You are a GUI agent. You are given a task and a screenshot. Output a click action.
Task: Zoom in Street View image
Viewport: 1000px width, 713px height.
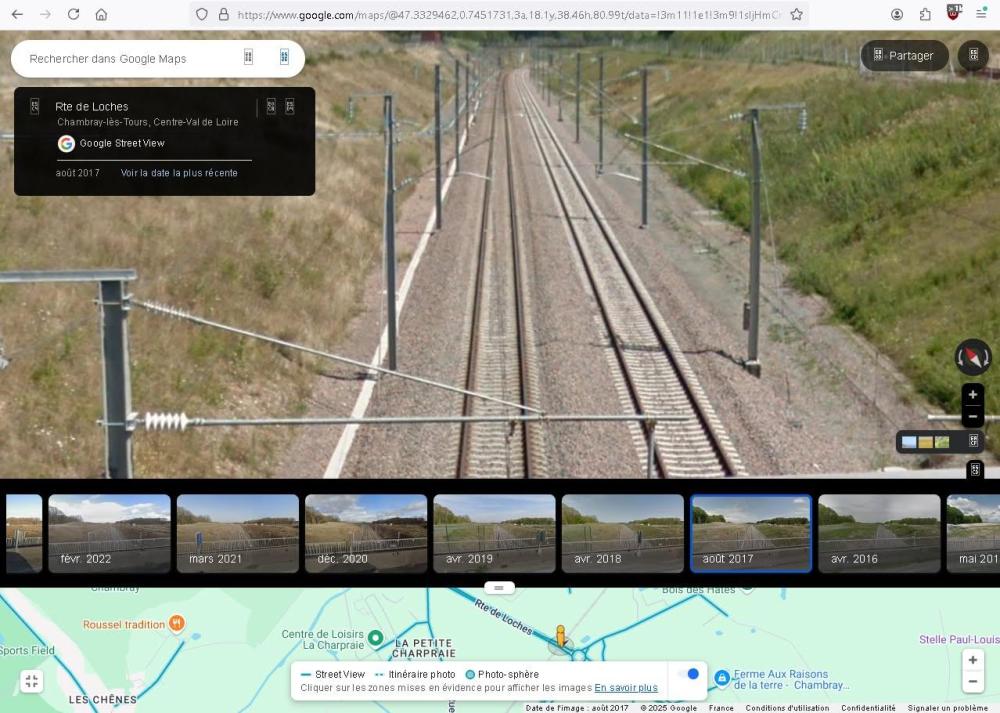point(973,394)
